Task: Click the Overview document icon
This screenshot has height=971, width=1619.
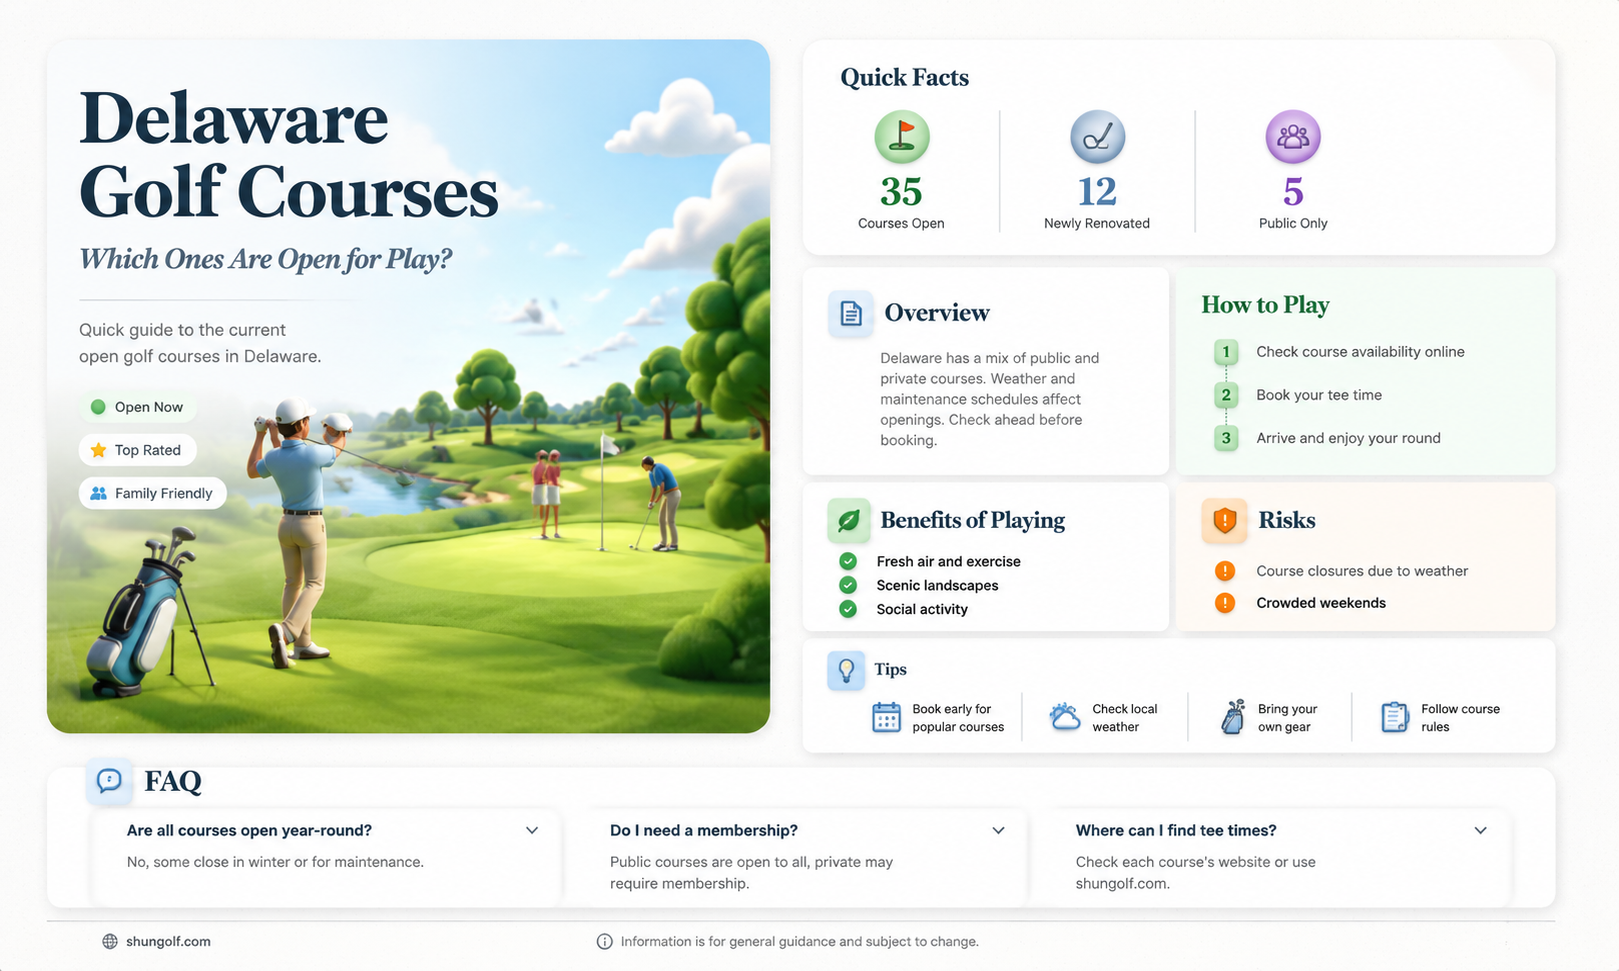Action: [851, 314]
